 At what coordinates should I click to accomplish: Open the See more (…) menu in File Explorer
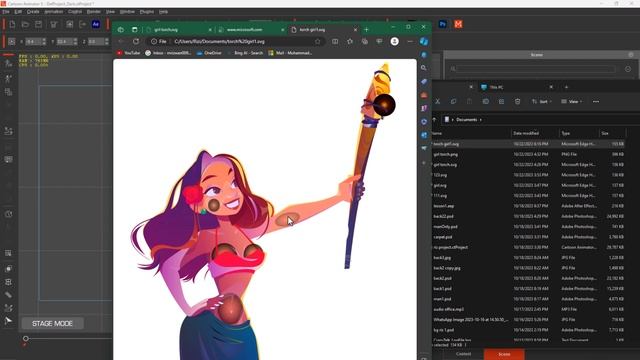[596, 101]
